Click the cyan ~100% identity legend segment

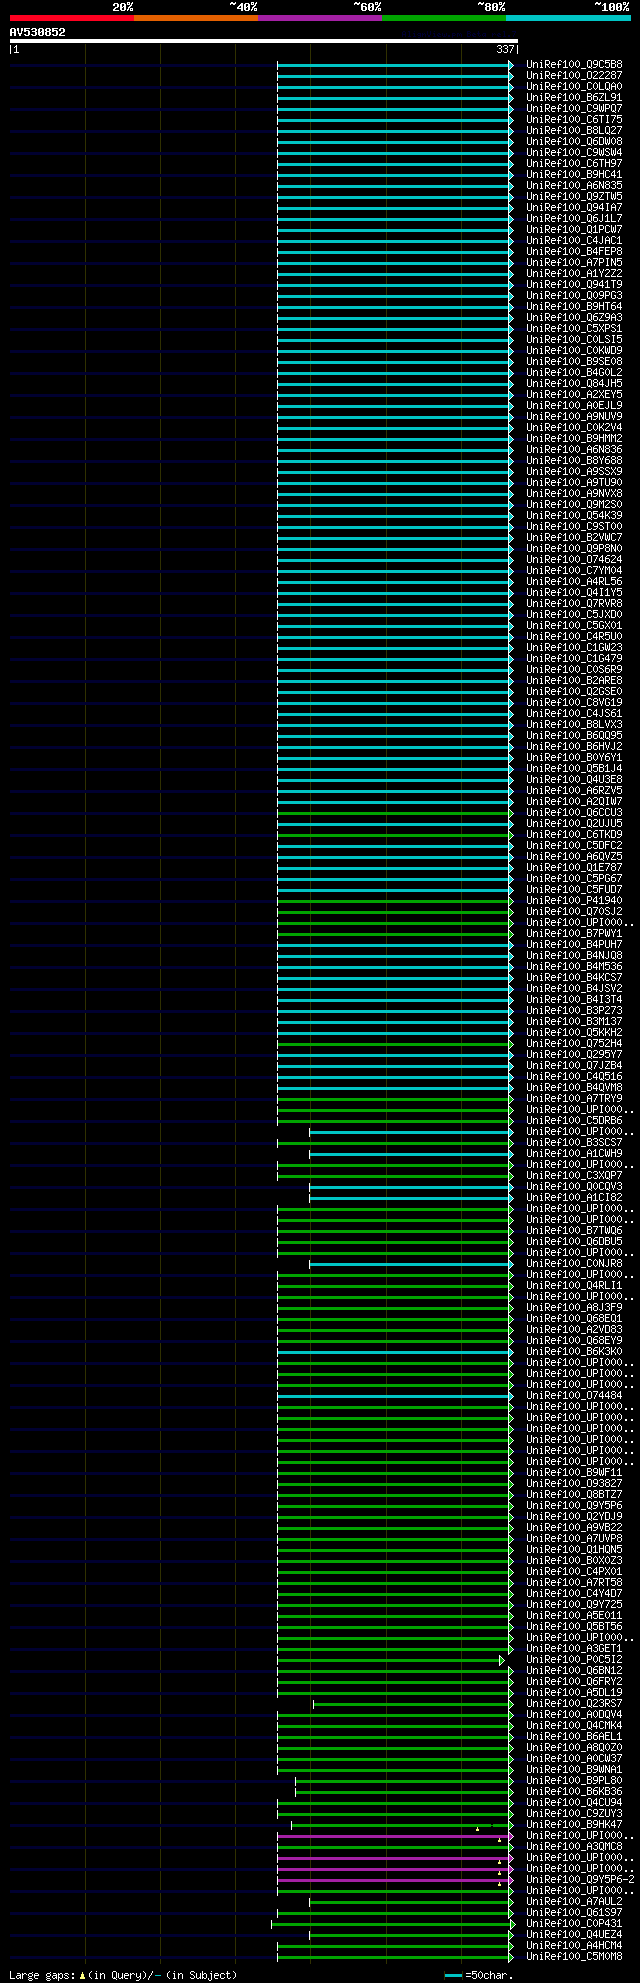pos(568,18)
